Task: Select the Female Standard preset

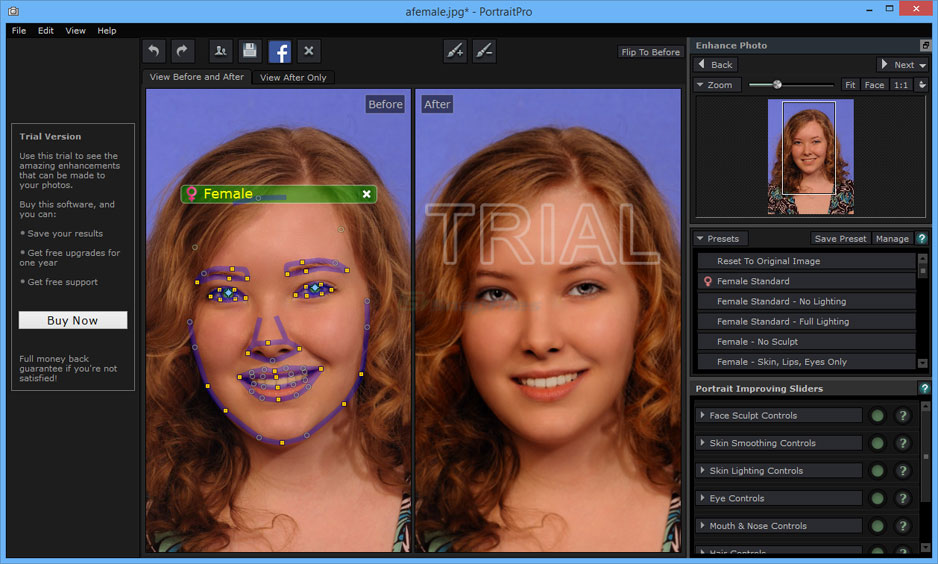Action: pyautogui.click(x=806, y=281)
